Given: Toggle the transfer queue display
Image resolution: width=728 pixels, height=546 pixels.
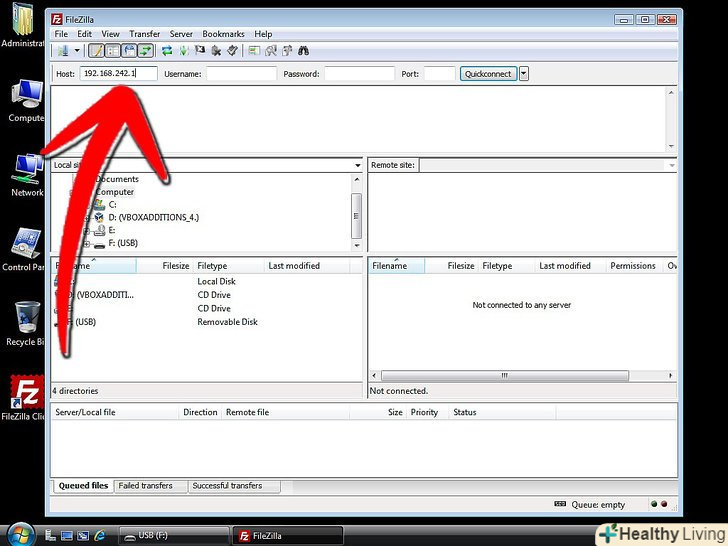Looking at the screenshot, I should coord(146,50).
